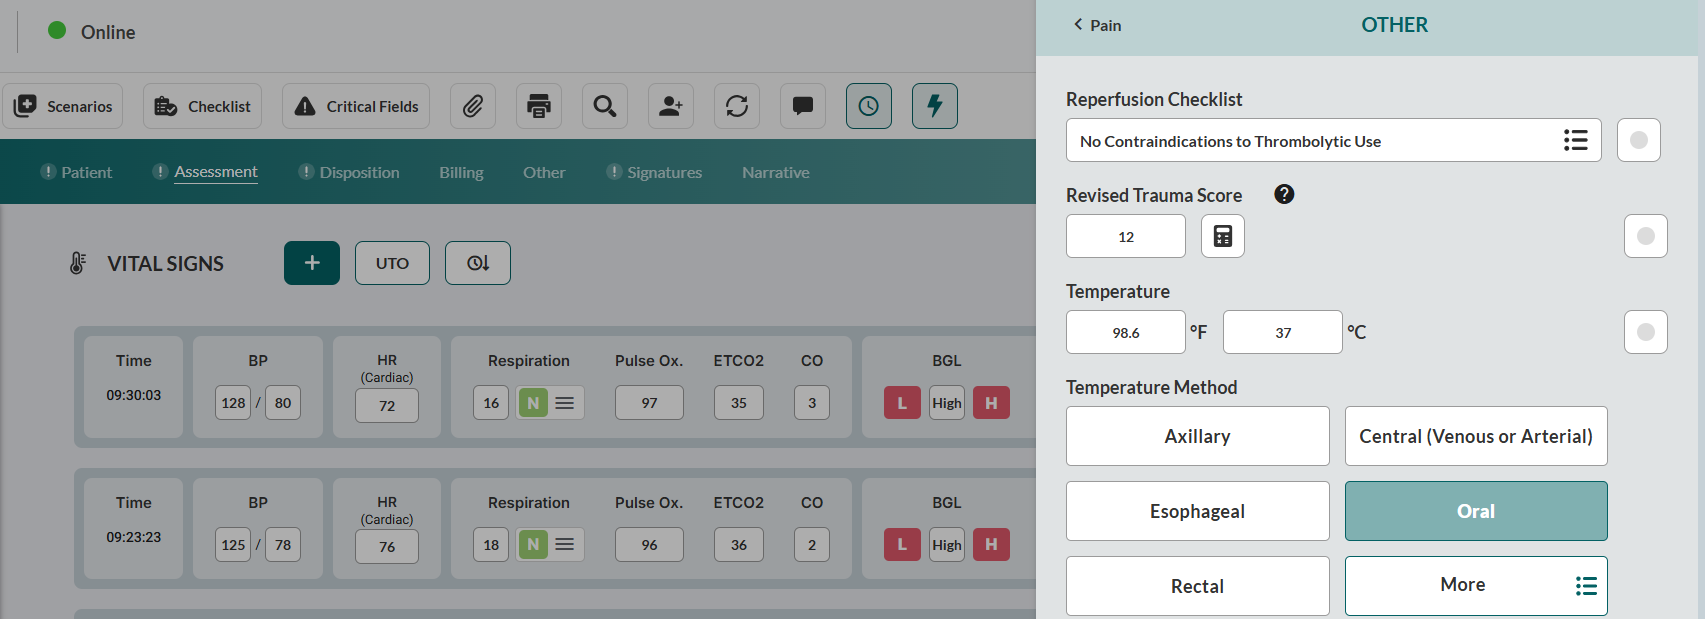The height and width of the screenshot is (619, 1705).
Task: Edit systolic BP 128 field
Action: click(x=233, y=403)
